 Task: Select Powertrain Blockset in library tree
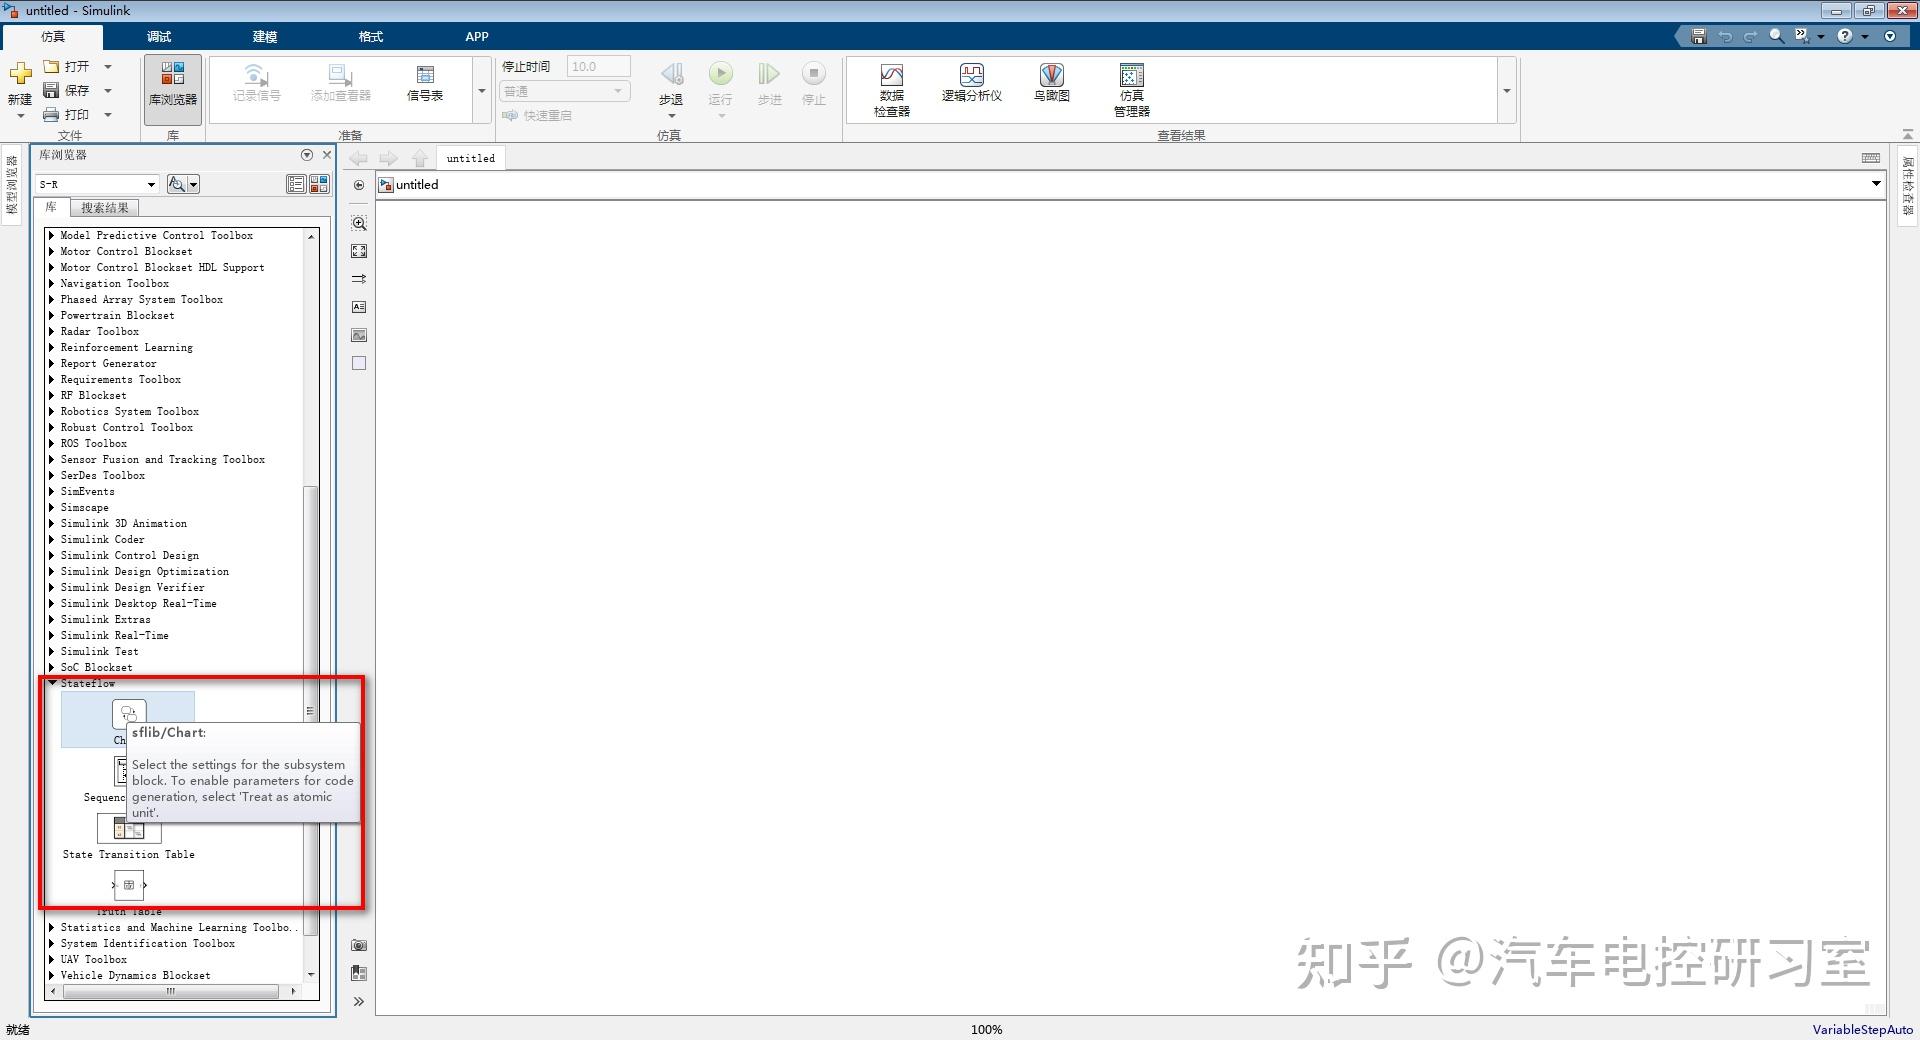click(117, 315)
